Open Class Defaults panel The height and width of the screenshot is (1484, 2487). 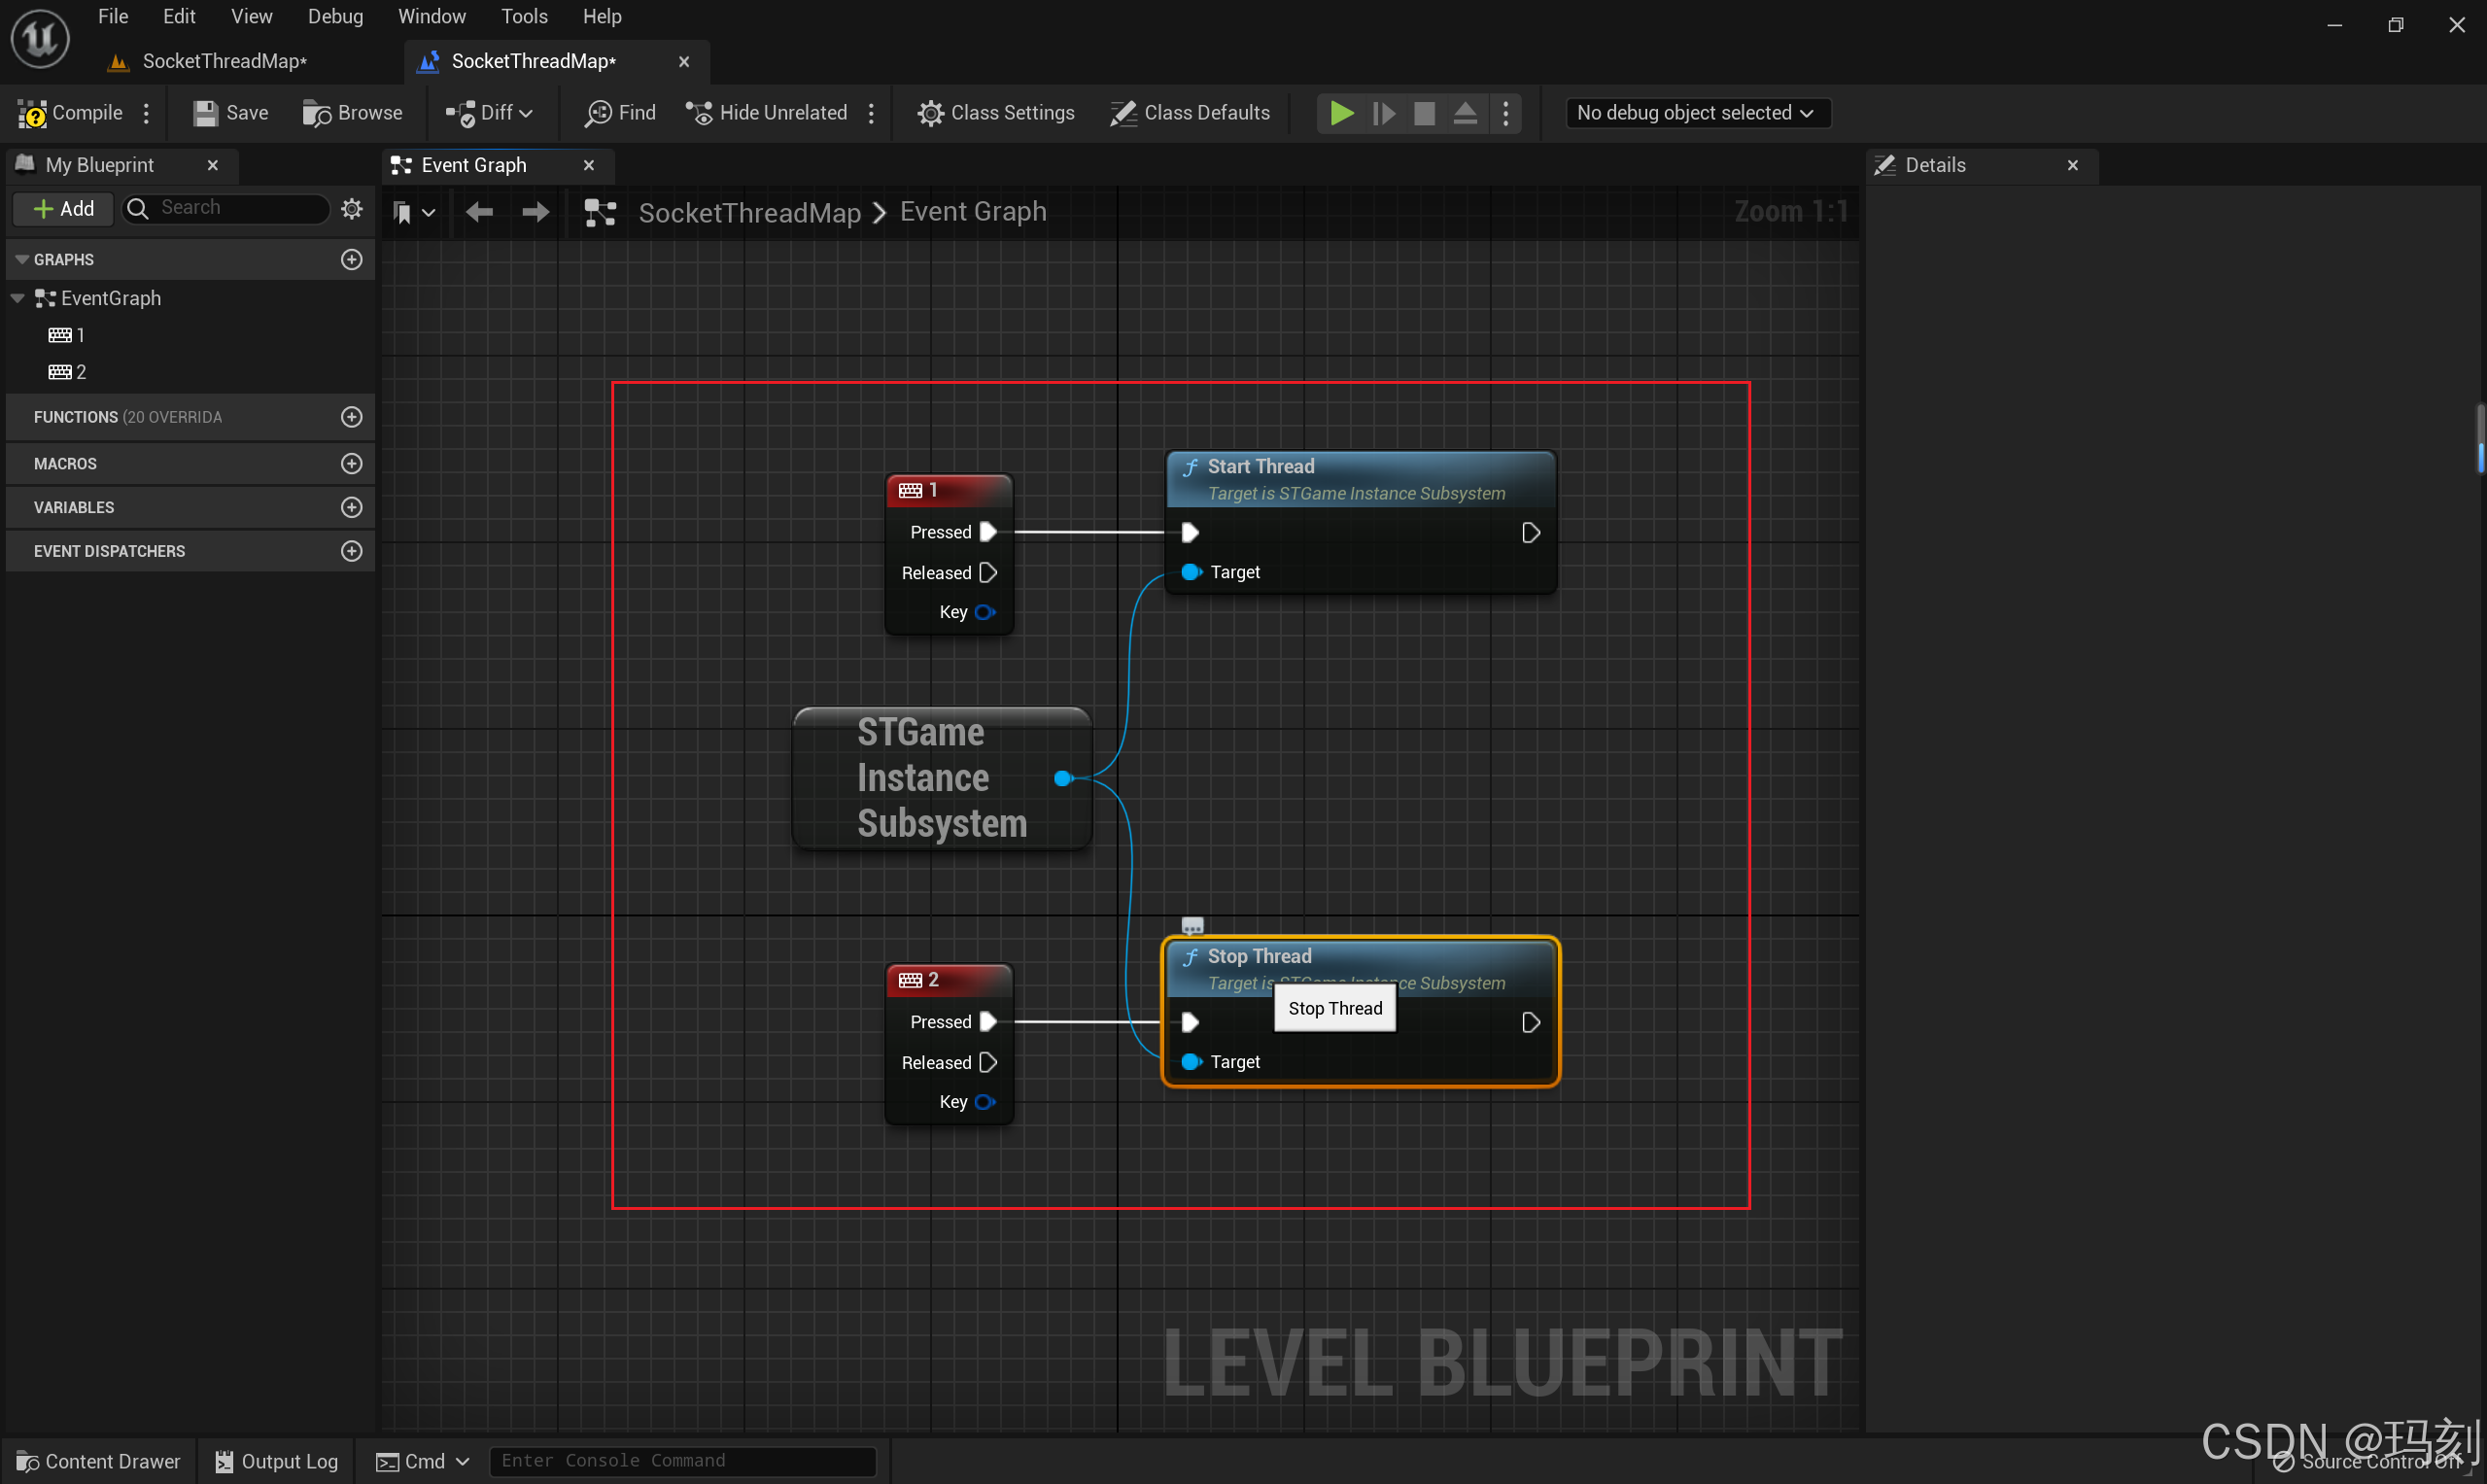1190,113
